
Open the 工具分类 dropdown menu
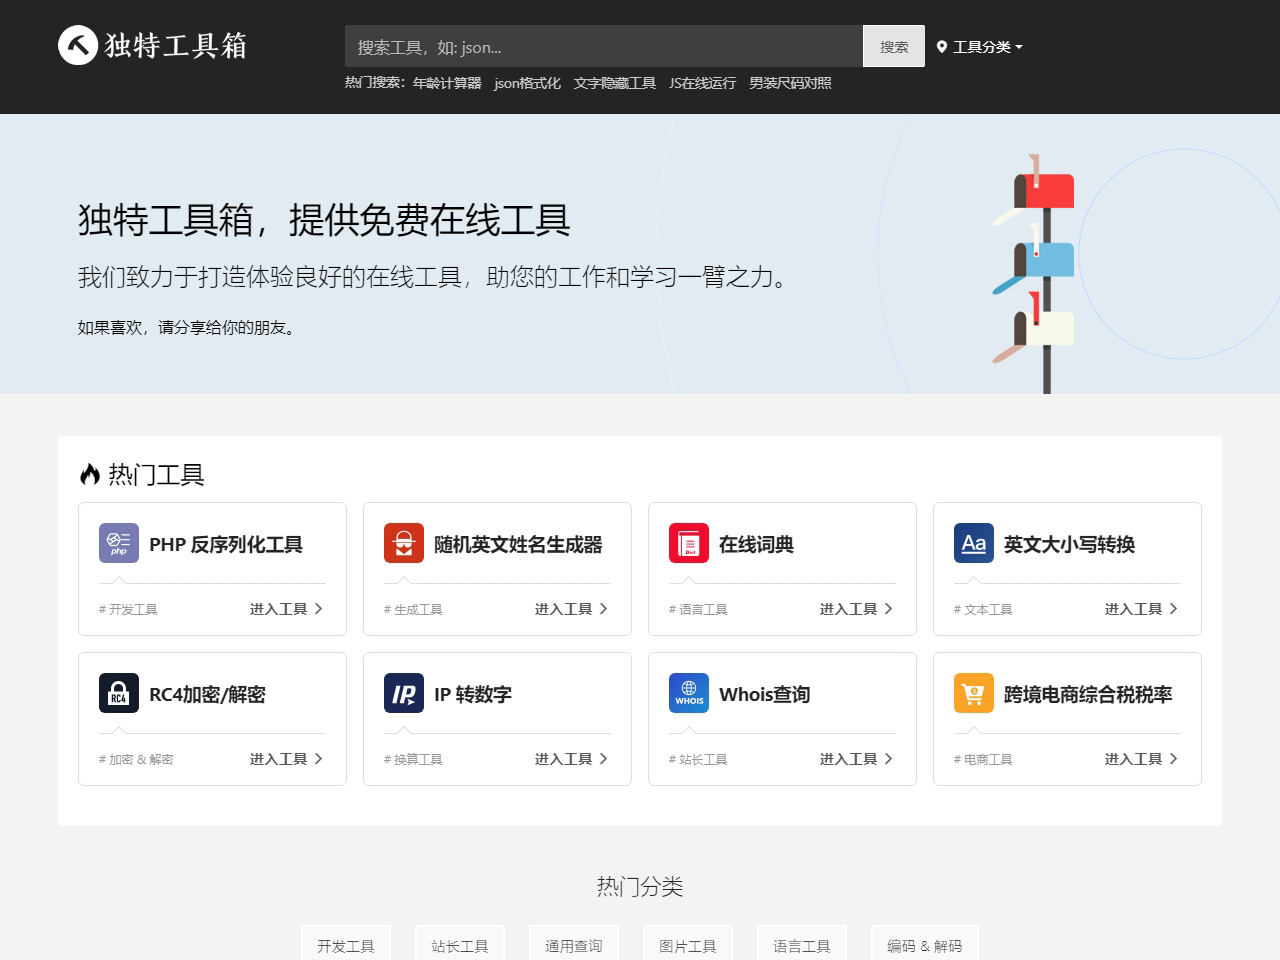tap(980, 47)
